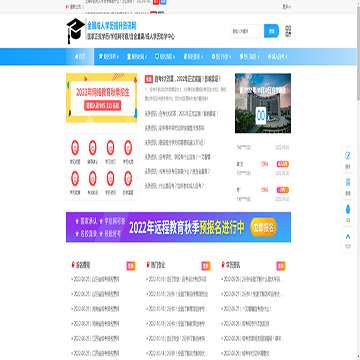The width and height of the screenshot is (360, 360).
Task: Click the 更多 badge next to 学历资讯 heading
Action: click(281, 266)
